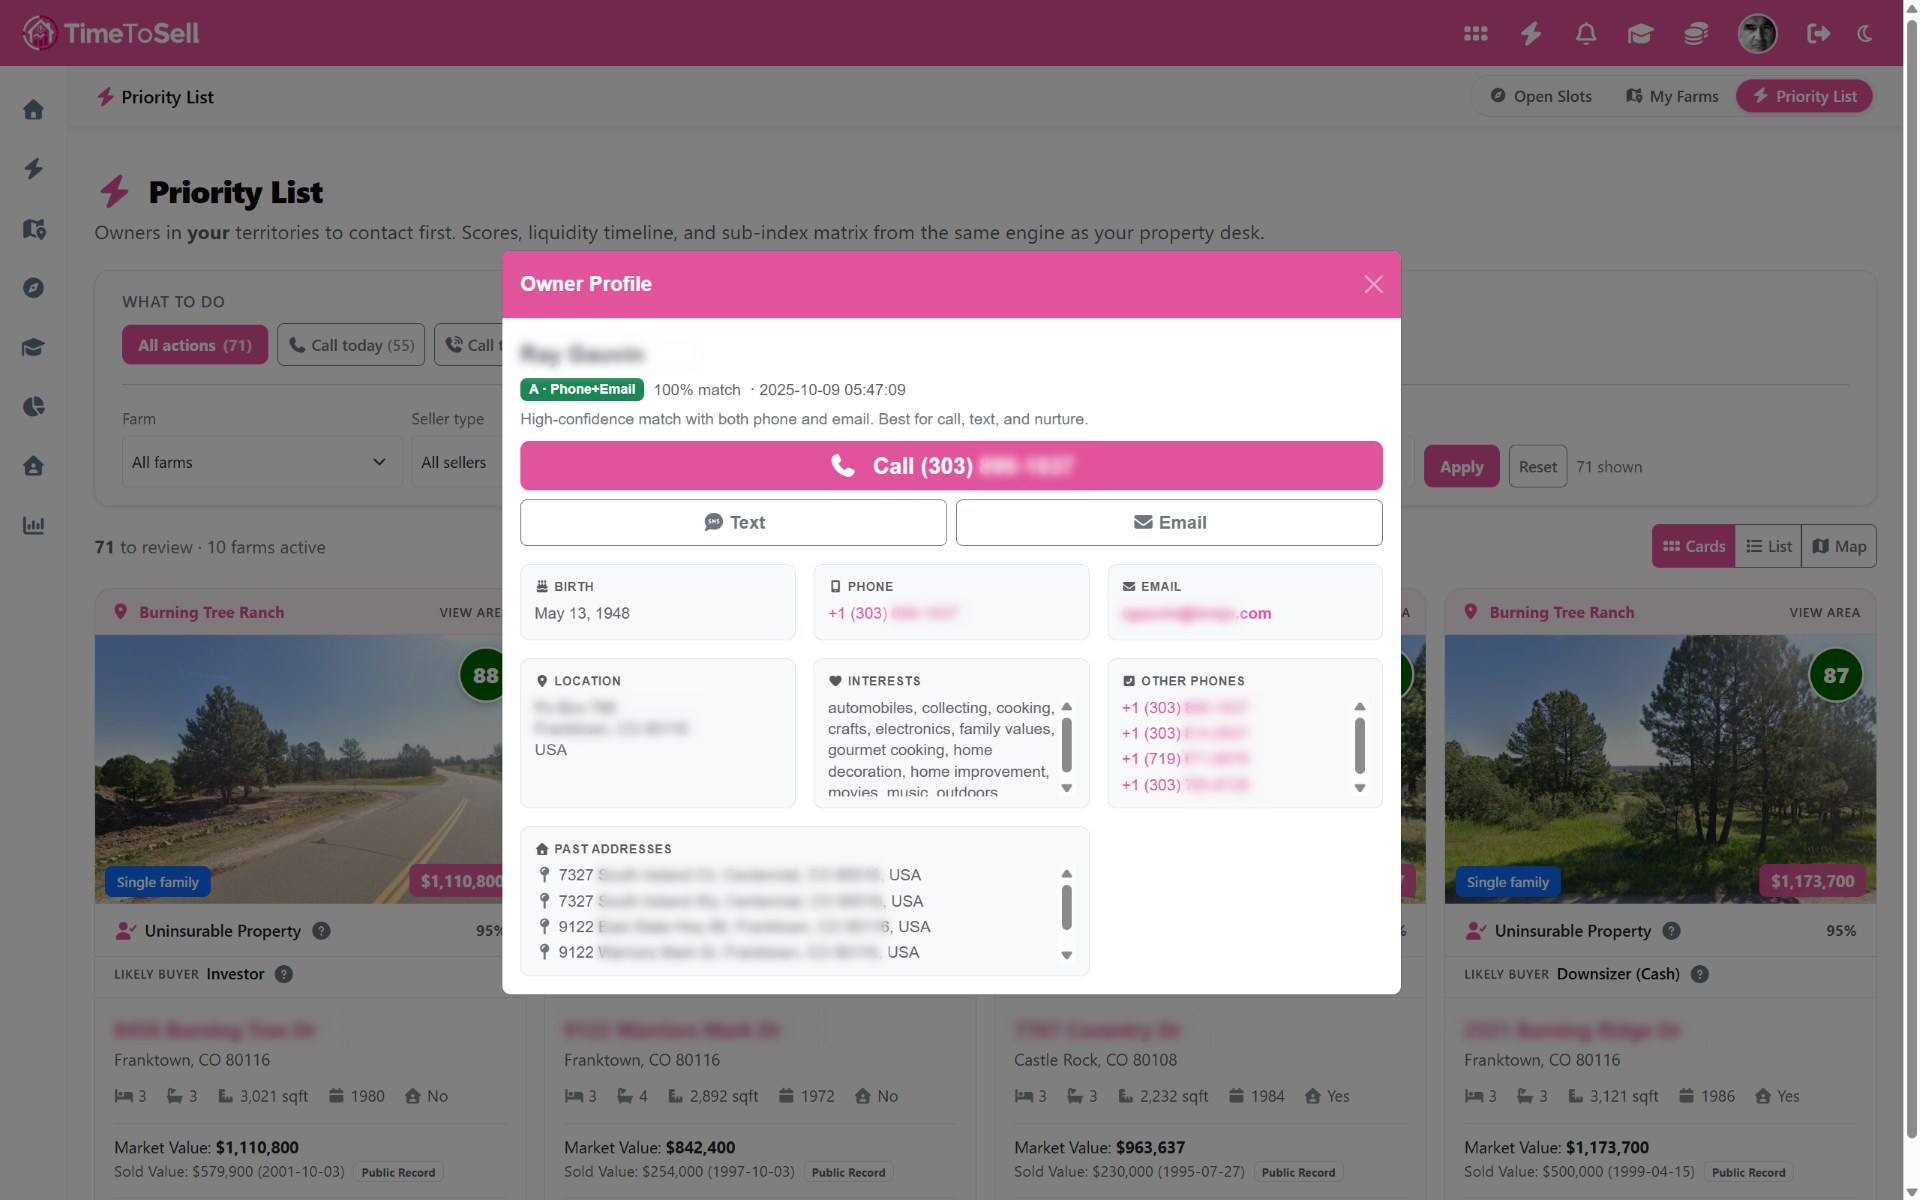Viewport: 1920px width, 1200px height.
Task: Open the graduation cap training icon in header
Action: pyautogui.click(x=1640, y=33)
